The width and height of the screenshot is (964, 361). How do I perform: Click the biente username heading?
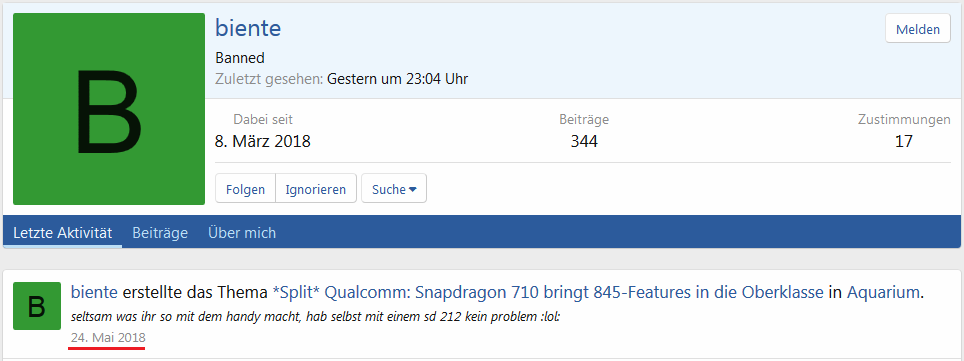coord(248,28)
